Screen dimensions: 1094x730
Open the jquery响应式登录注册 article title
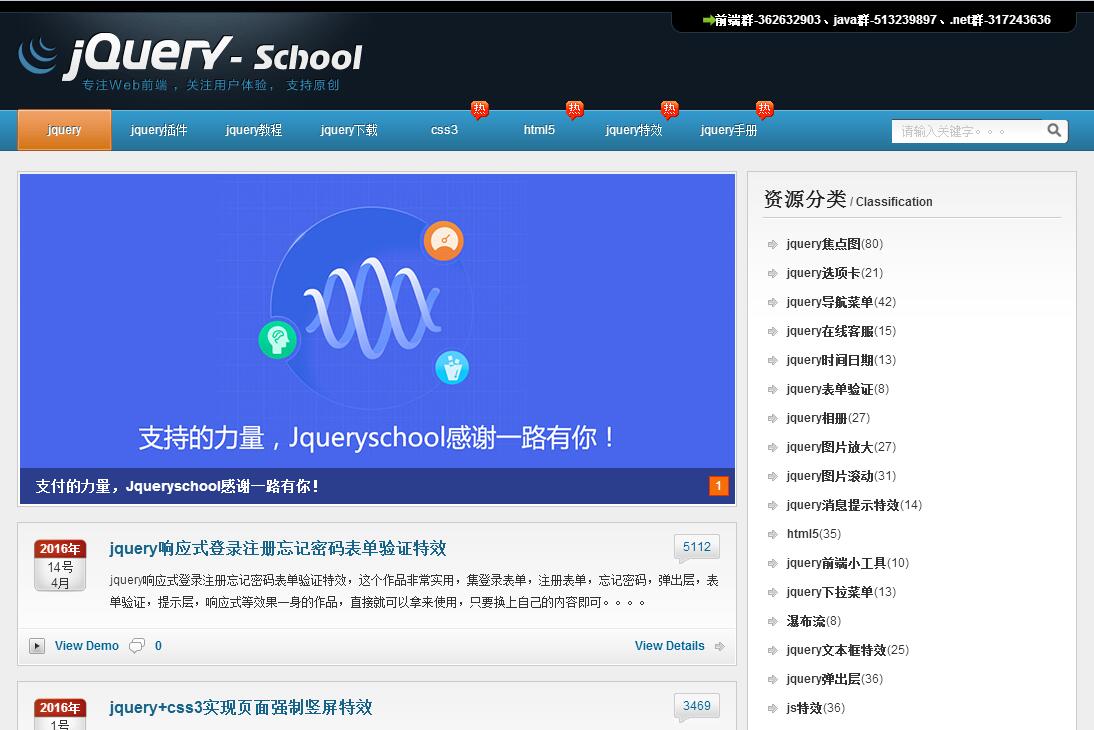(x=278, y=548)
